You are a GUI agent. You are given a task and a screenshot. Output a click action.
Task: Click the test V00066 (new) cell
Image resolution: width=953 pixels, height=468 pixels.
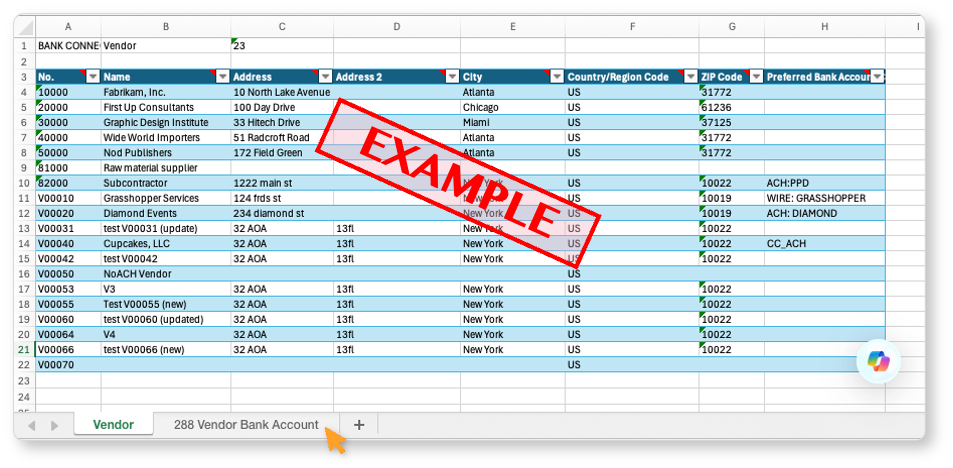coord(166,349)
